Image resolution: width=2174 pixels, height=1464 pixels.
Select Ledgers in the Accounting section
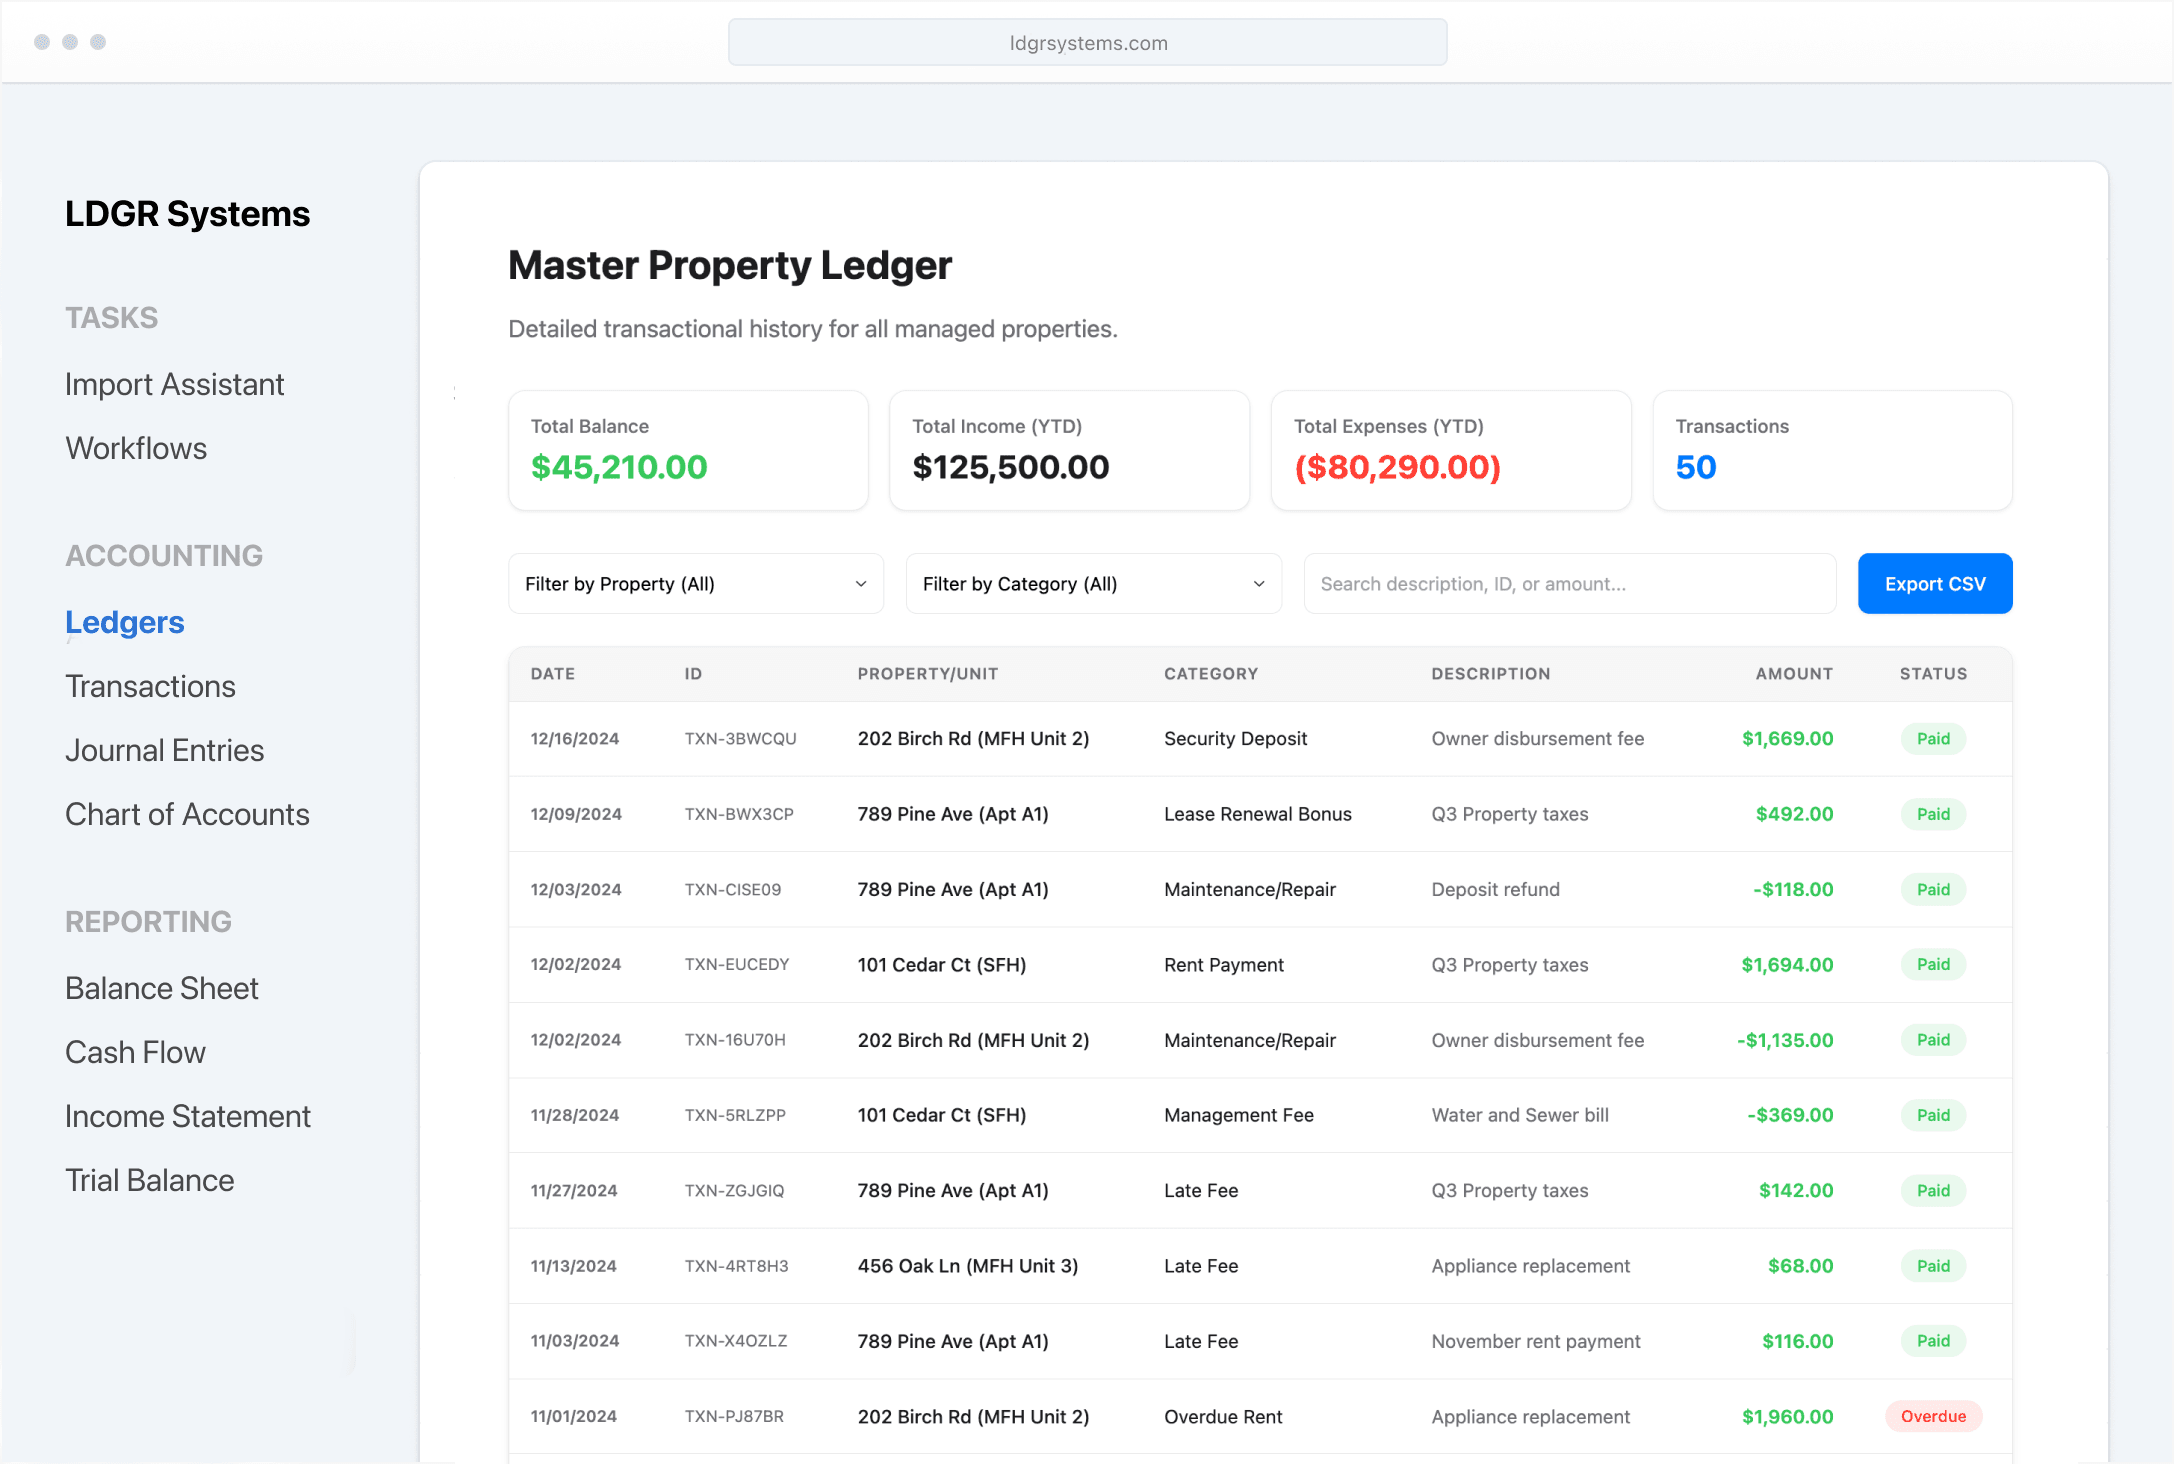(125, 622)
